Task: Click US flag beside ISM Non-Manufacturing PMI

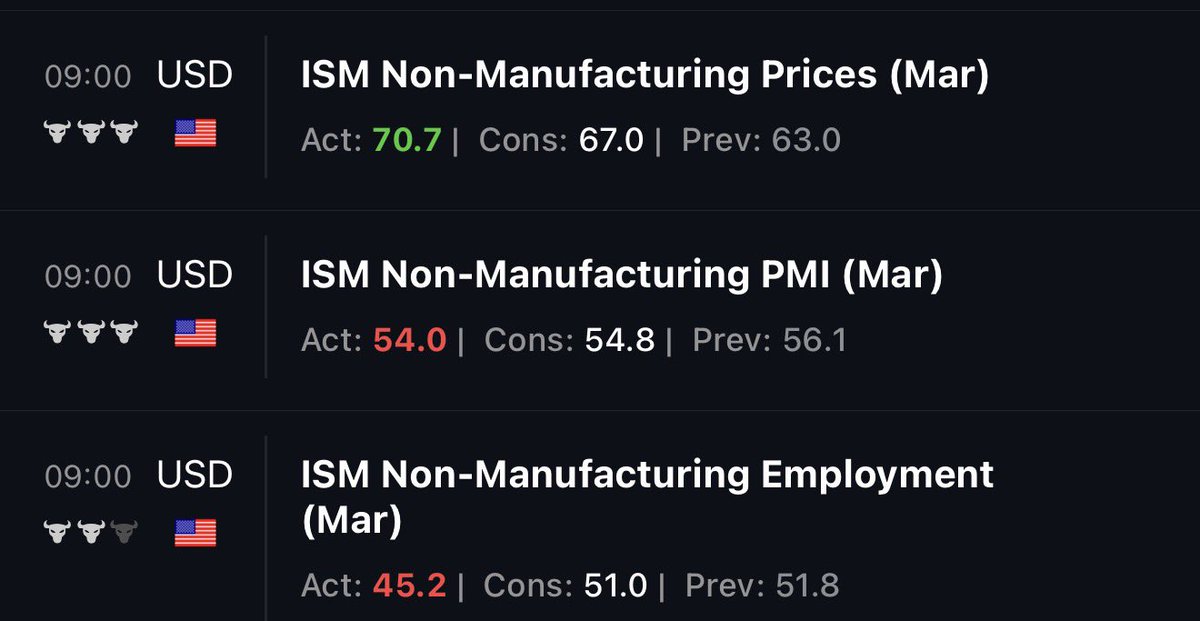Action: 195,332
